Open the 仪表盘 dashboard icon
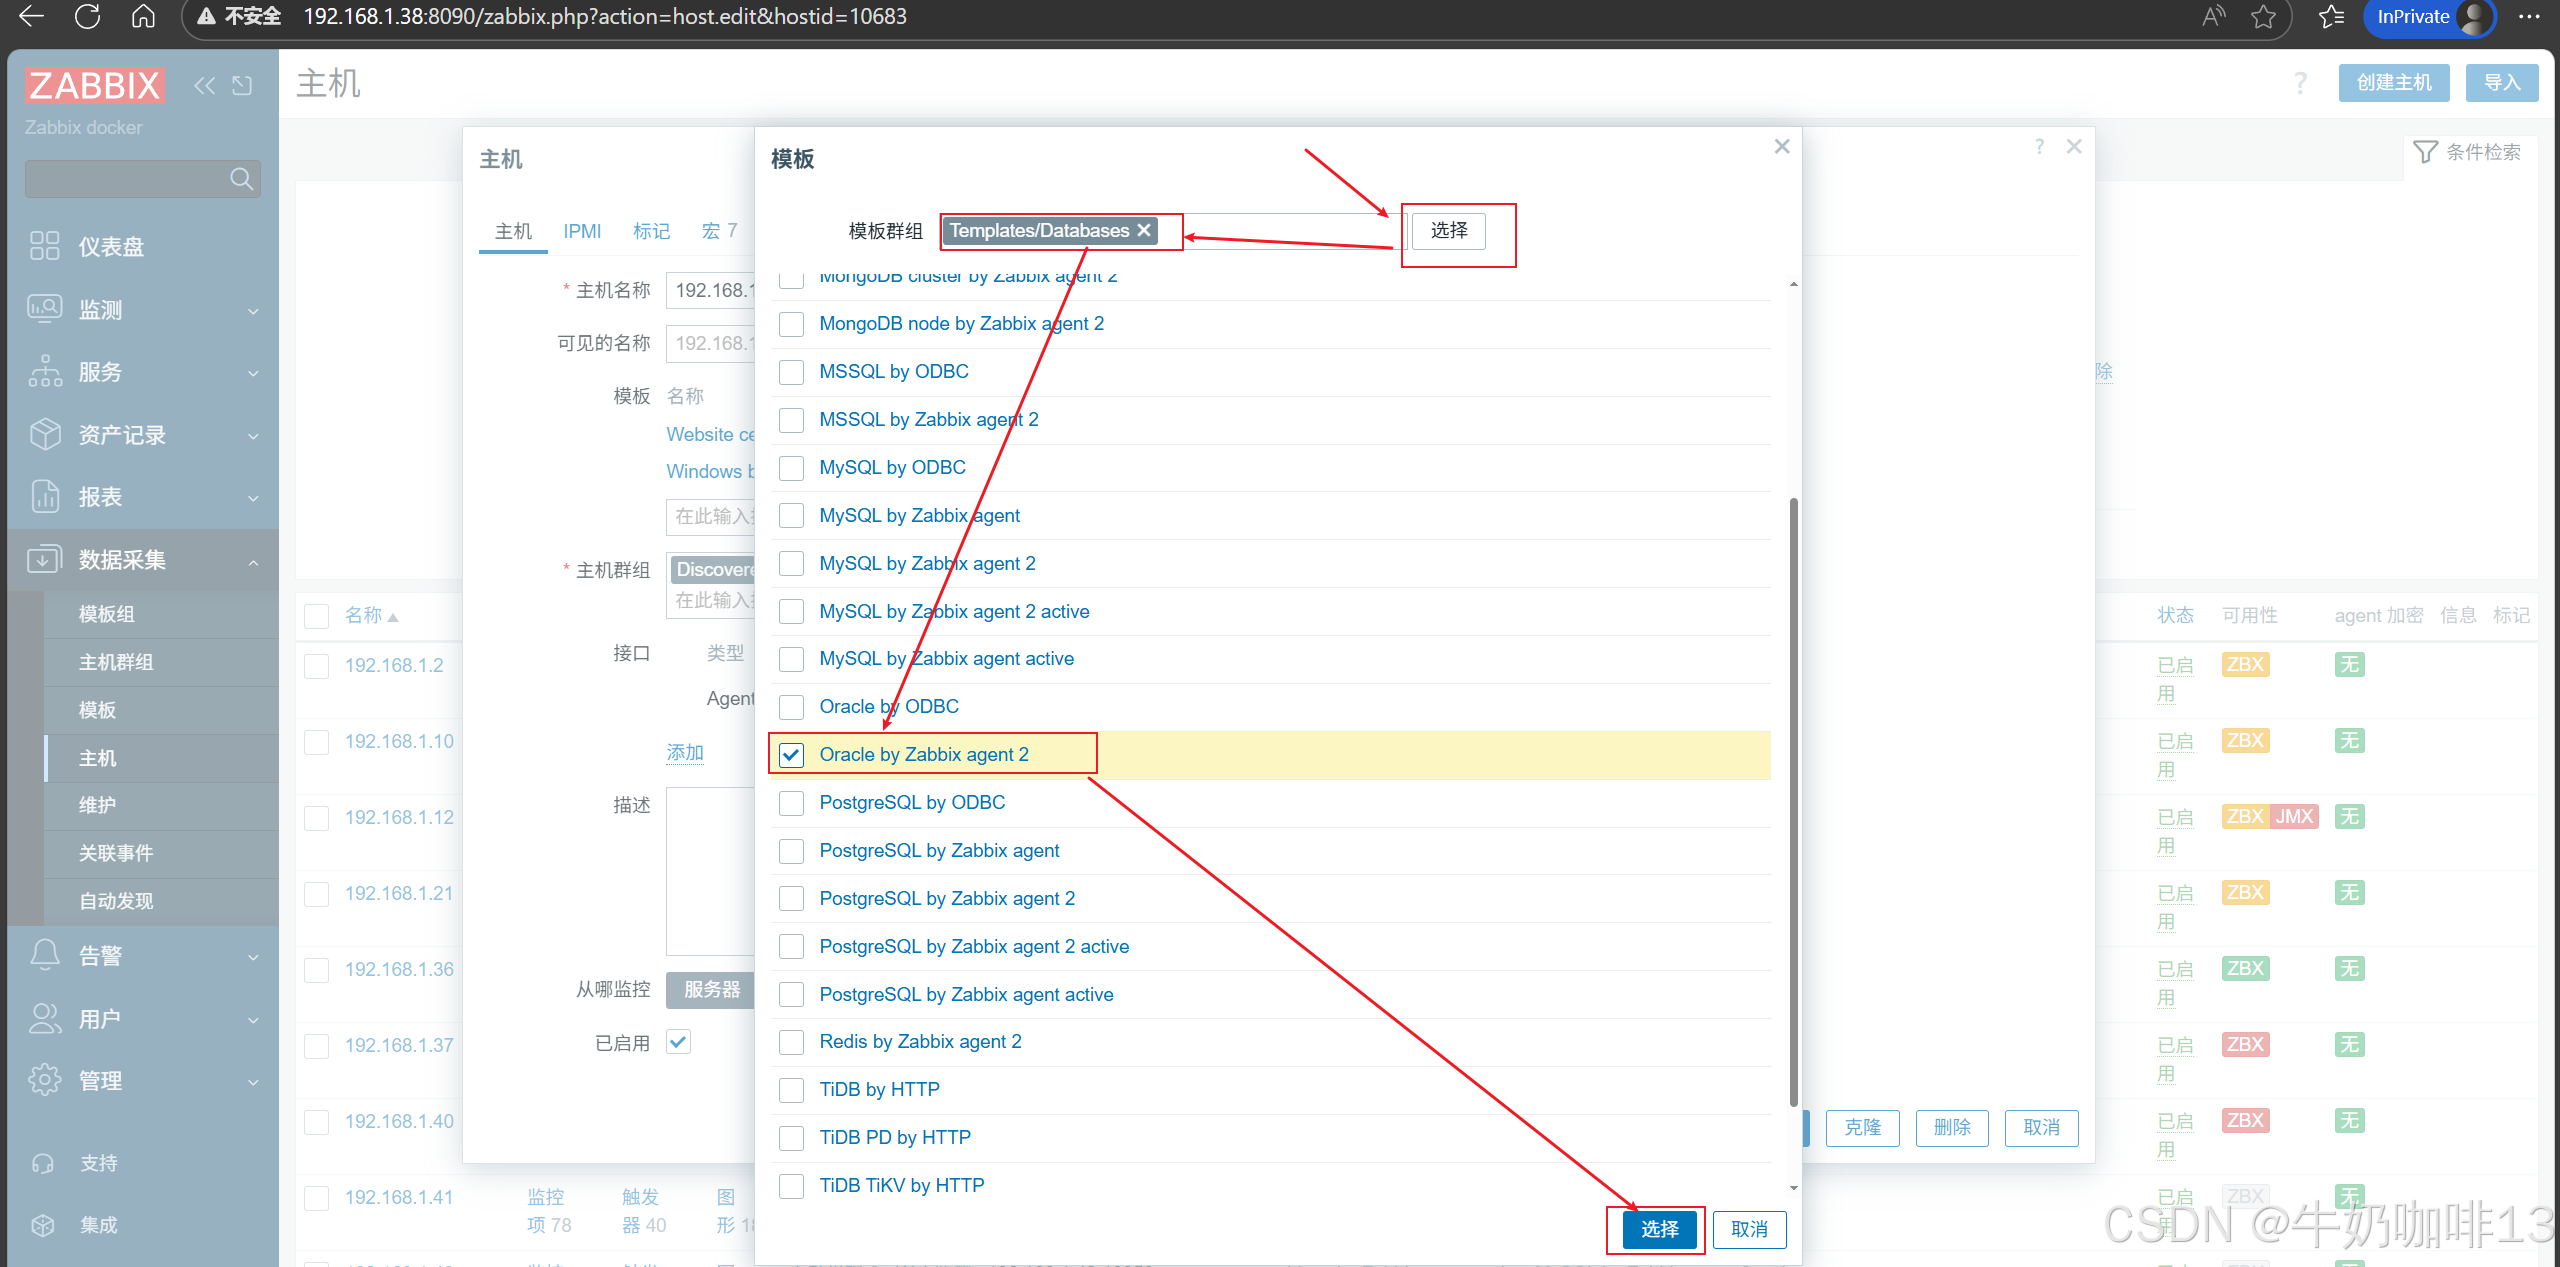The width and height of the screenshot is (2560, 1267). coord(44,246)
